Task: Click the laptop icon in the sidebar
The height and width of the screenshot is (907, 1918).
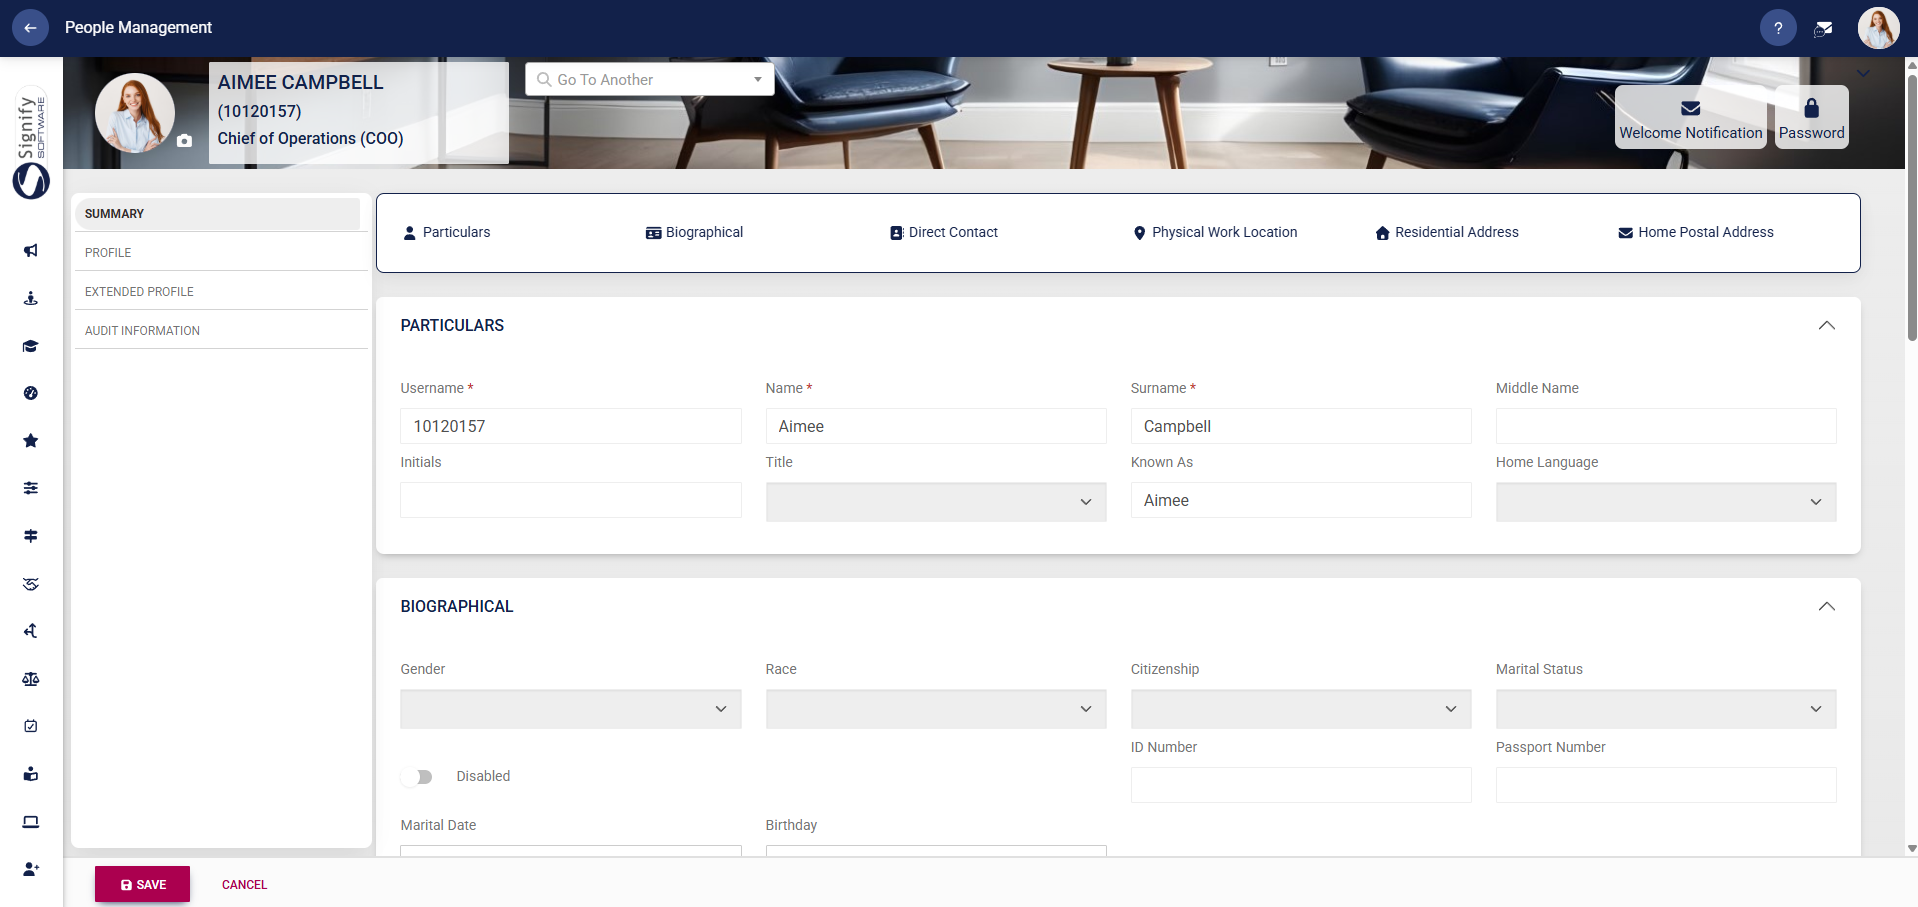Action: coord(30,822)
